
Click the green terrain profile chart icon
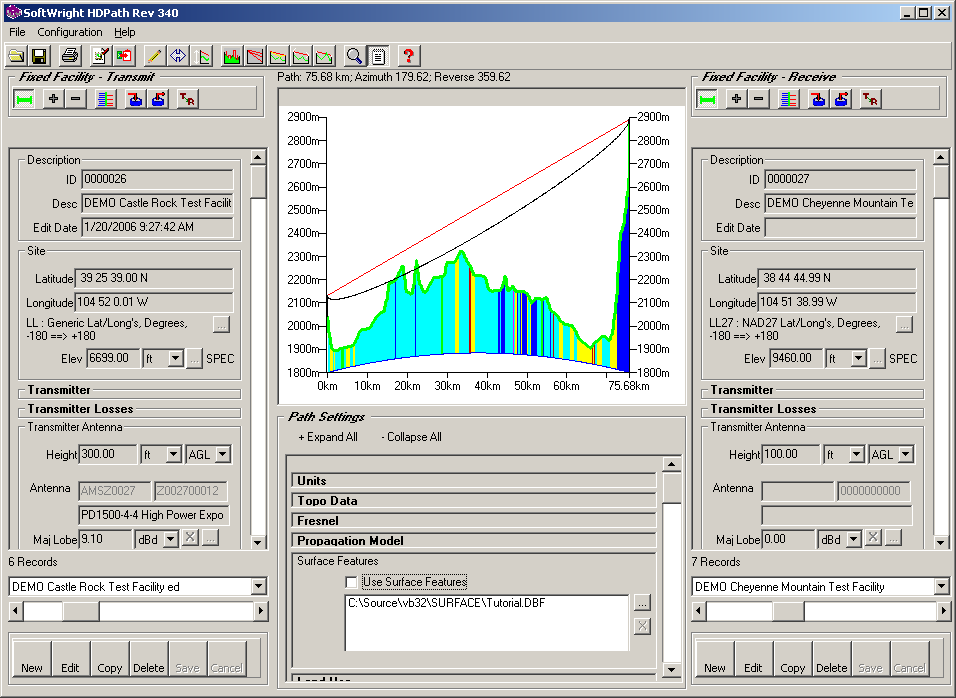(232, 56)
